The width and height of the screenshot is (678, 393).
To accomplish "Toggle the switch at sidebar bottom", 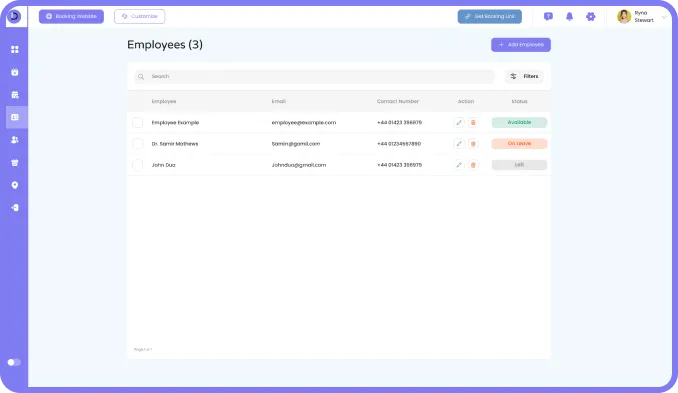I will (x=14, y=362).
